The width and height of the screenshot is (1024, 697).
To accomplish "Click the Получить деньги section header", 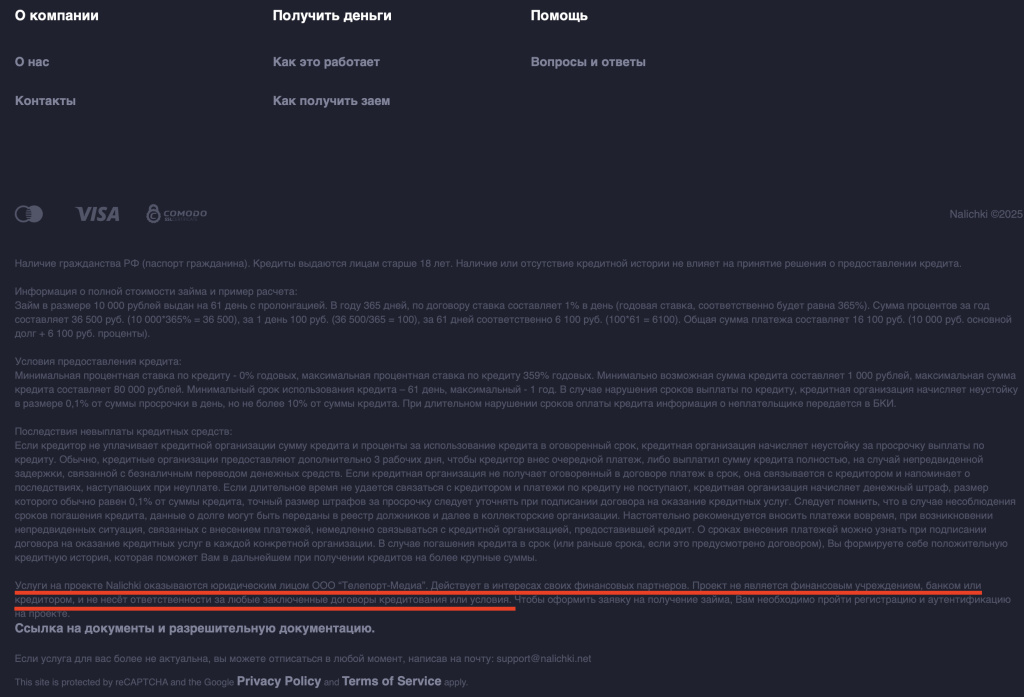I will coord(331,15).
